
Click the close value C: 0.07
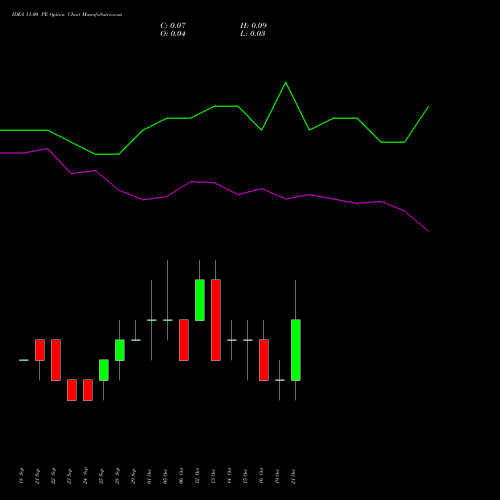coord(173,26)
